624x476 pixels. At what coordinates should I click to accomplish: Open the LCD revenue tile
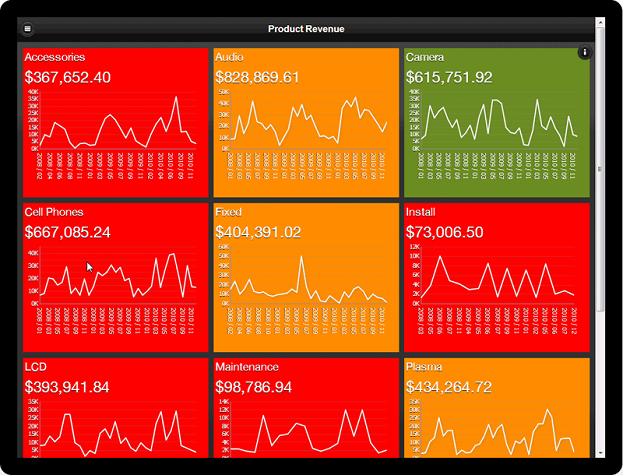click(x=116, y=408)
